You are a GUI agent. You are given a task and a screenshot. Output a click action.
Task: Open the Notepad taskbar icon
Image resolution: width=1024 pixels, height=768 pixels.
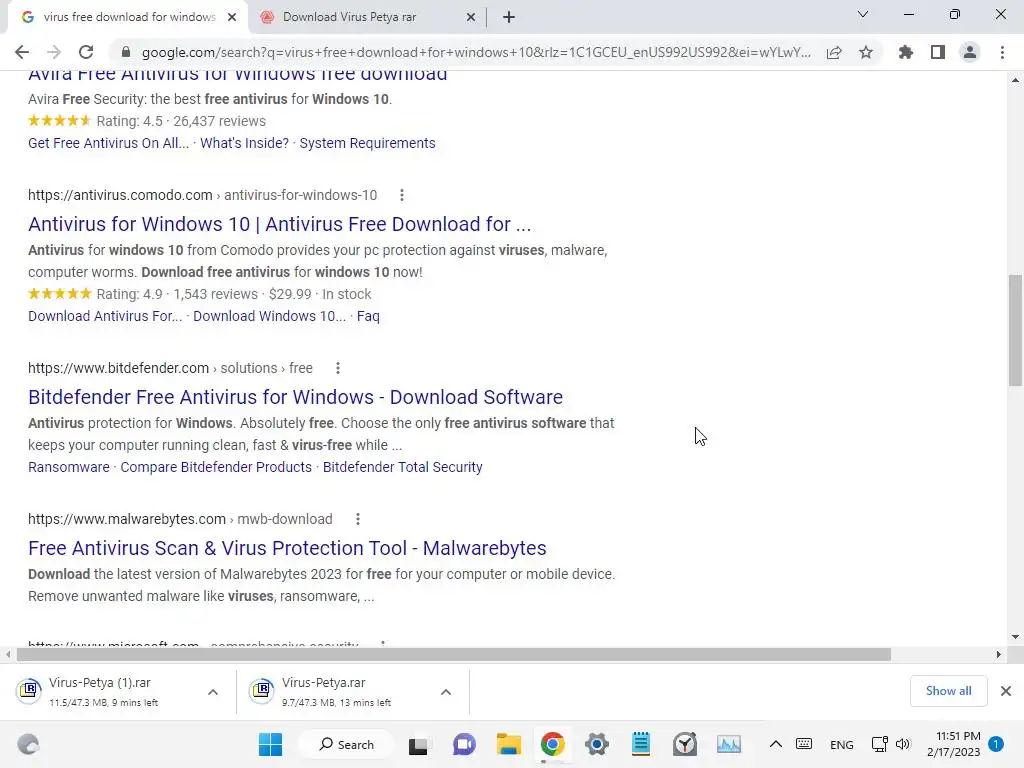(641, 744)
